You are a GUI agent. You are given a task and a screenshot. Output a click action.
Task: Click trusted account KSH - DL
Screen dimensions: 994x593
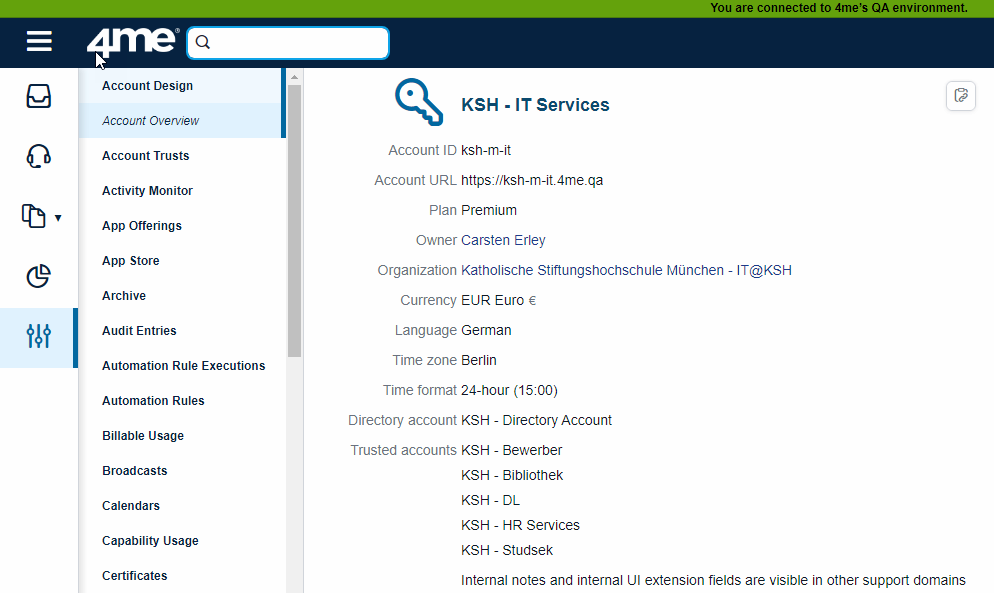coord(490,500)
